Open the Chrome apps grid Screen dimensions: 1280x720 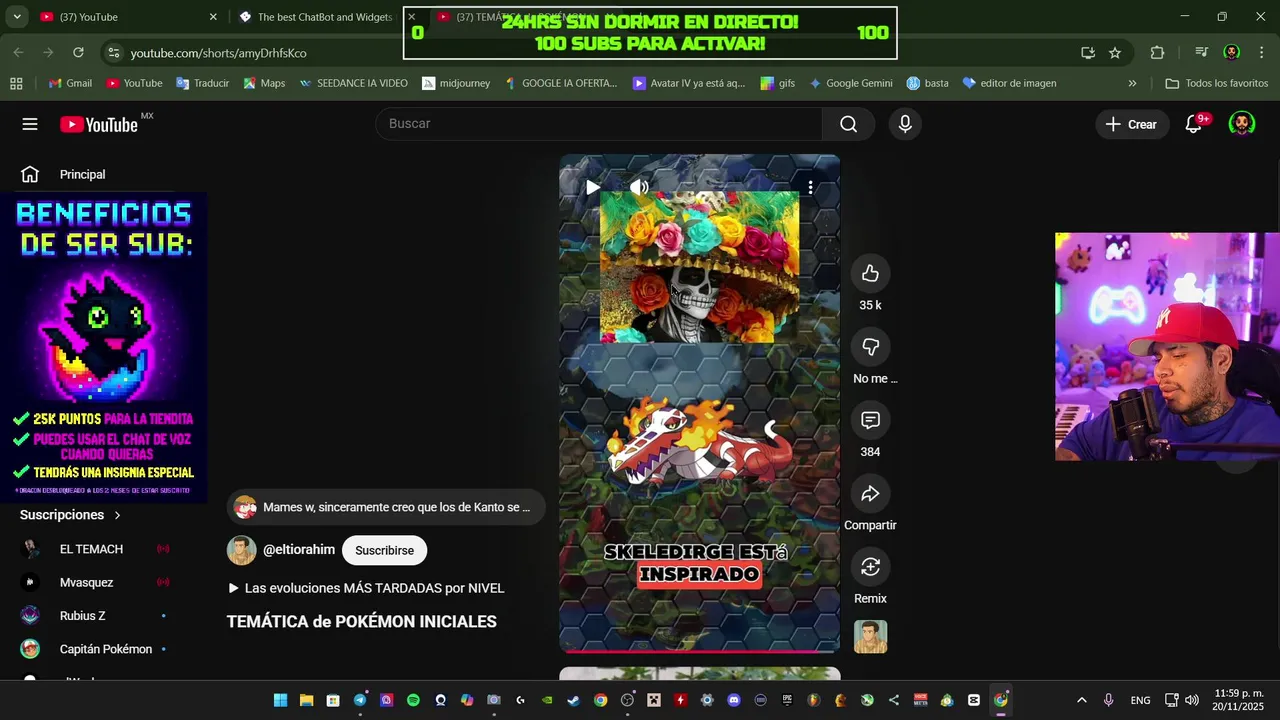click(16, 84)
